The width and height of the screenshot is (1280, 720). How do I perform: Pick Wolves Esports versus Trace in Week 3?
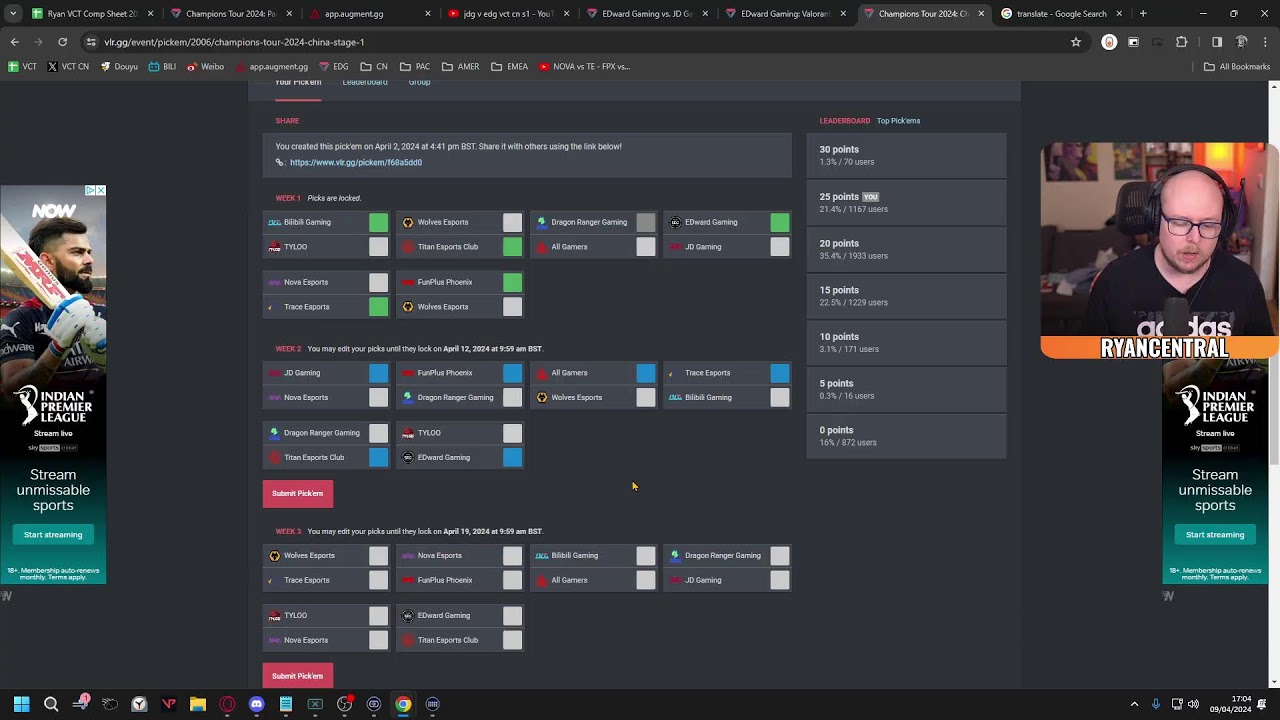pyautogui.click(x=378, y=556)
